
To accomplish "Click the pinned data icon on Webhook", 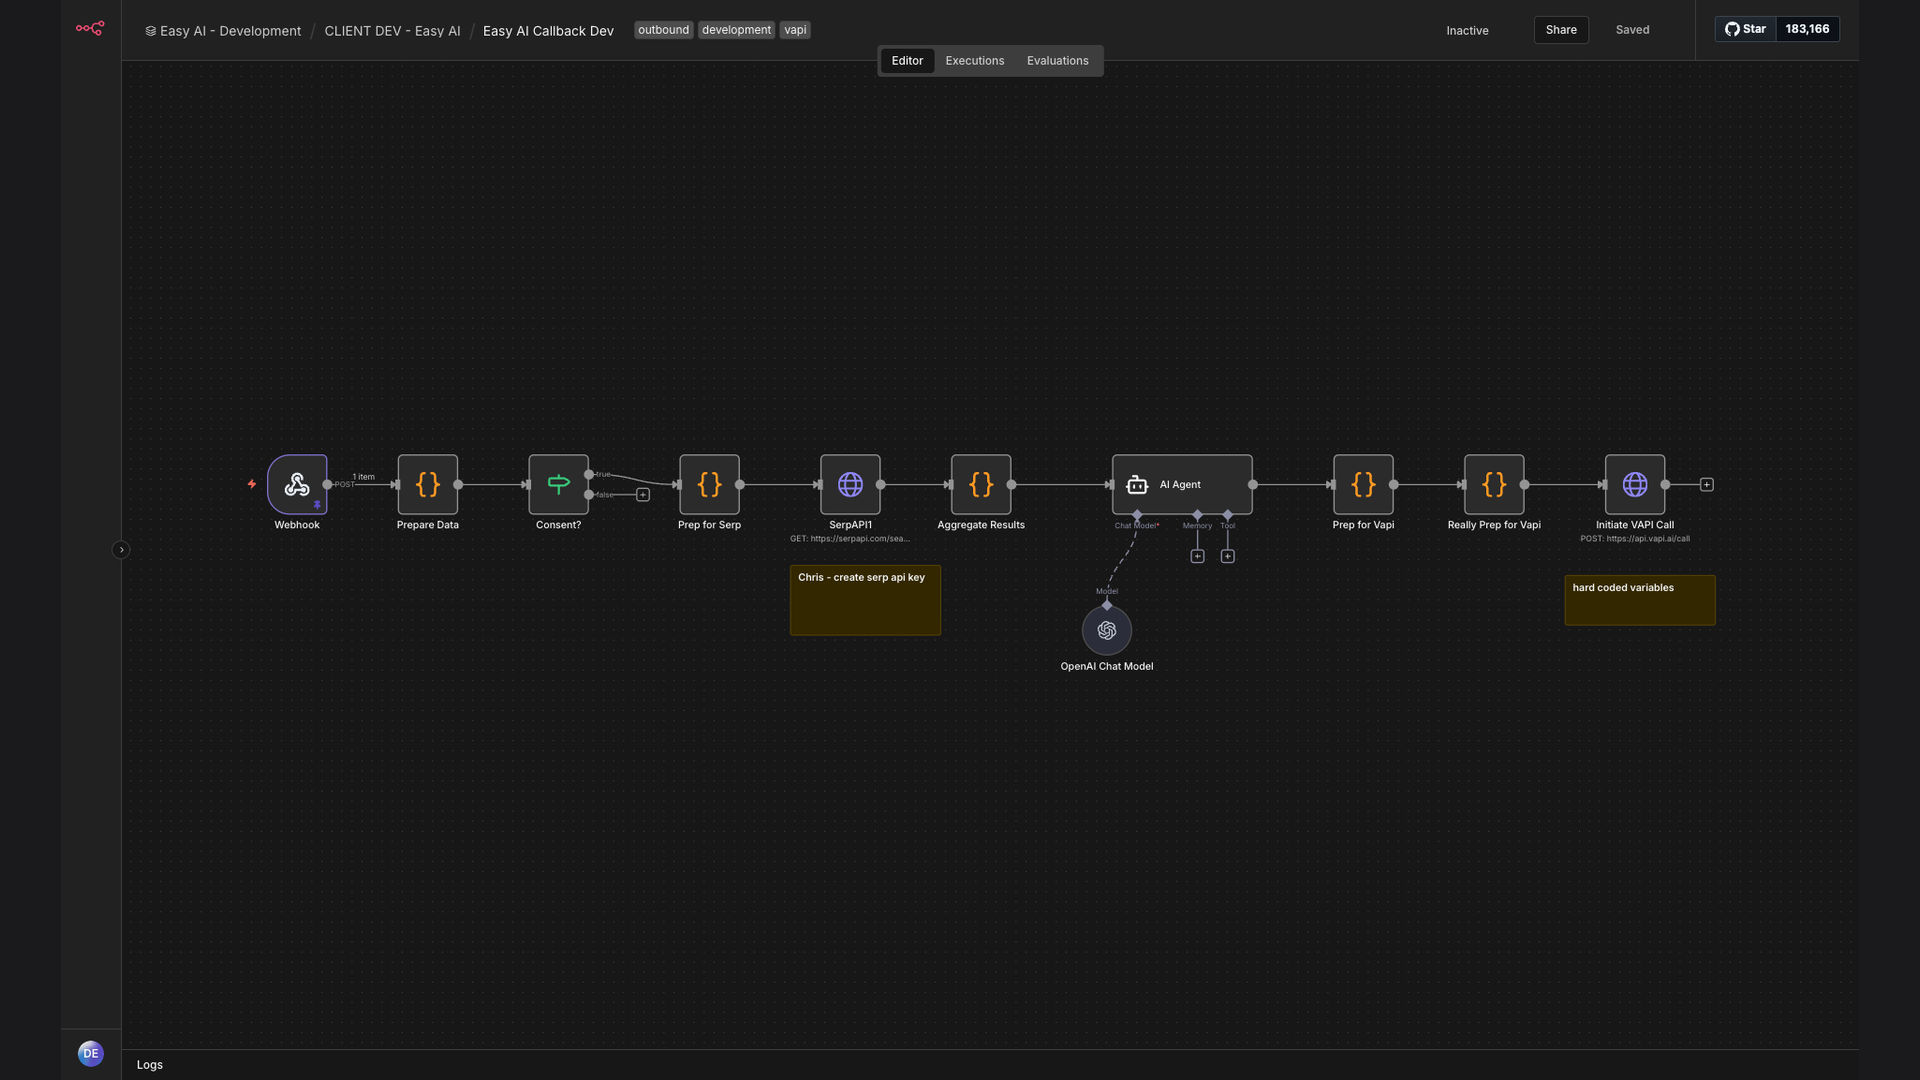I will point(317,505).
